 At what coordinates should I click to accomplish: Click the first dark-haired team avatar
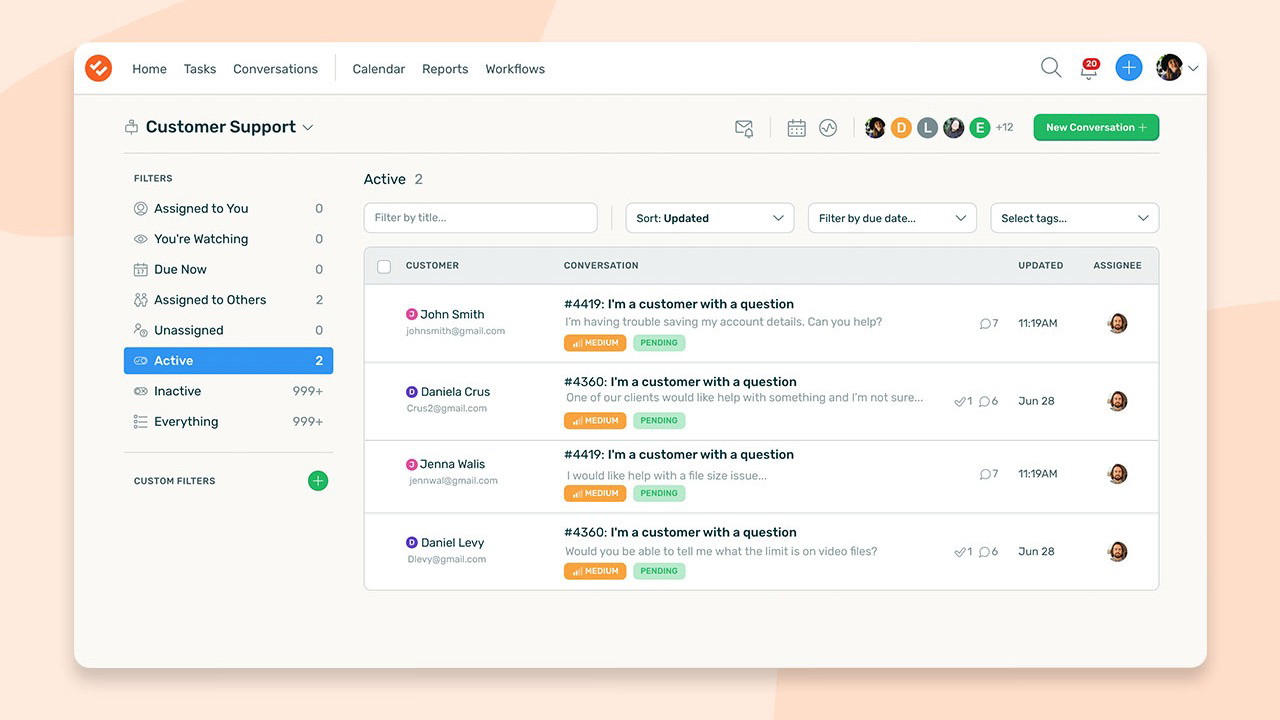(875, 128)
